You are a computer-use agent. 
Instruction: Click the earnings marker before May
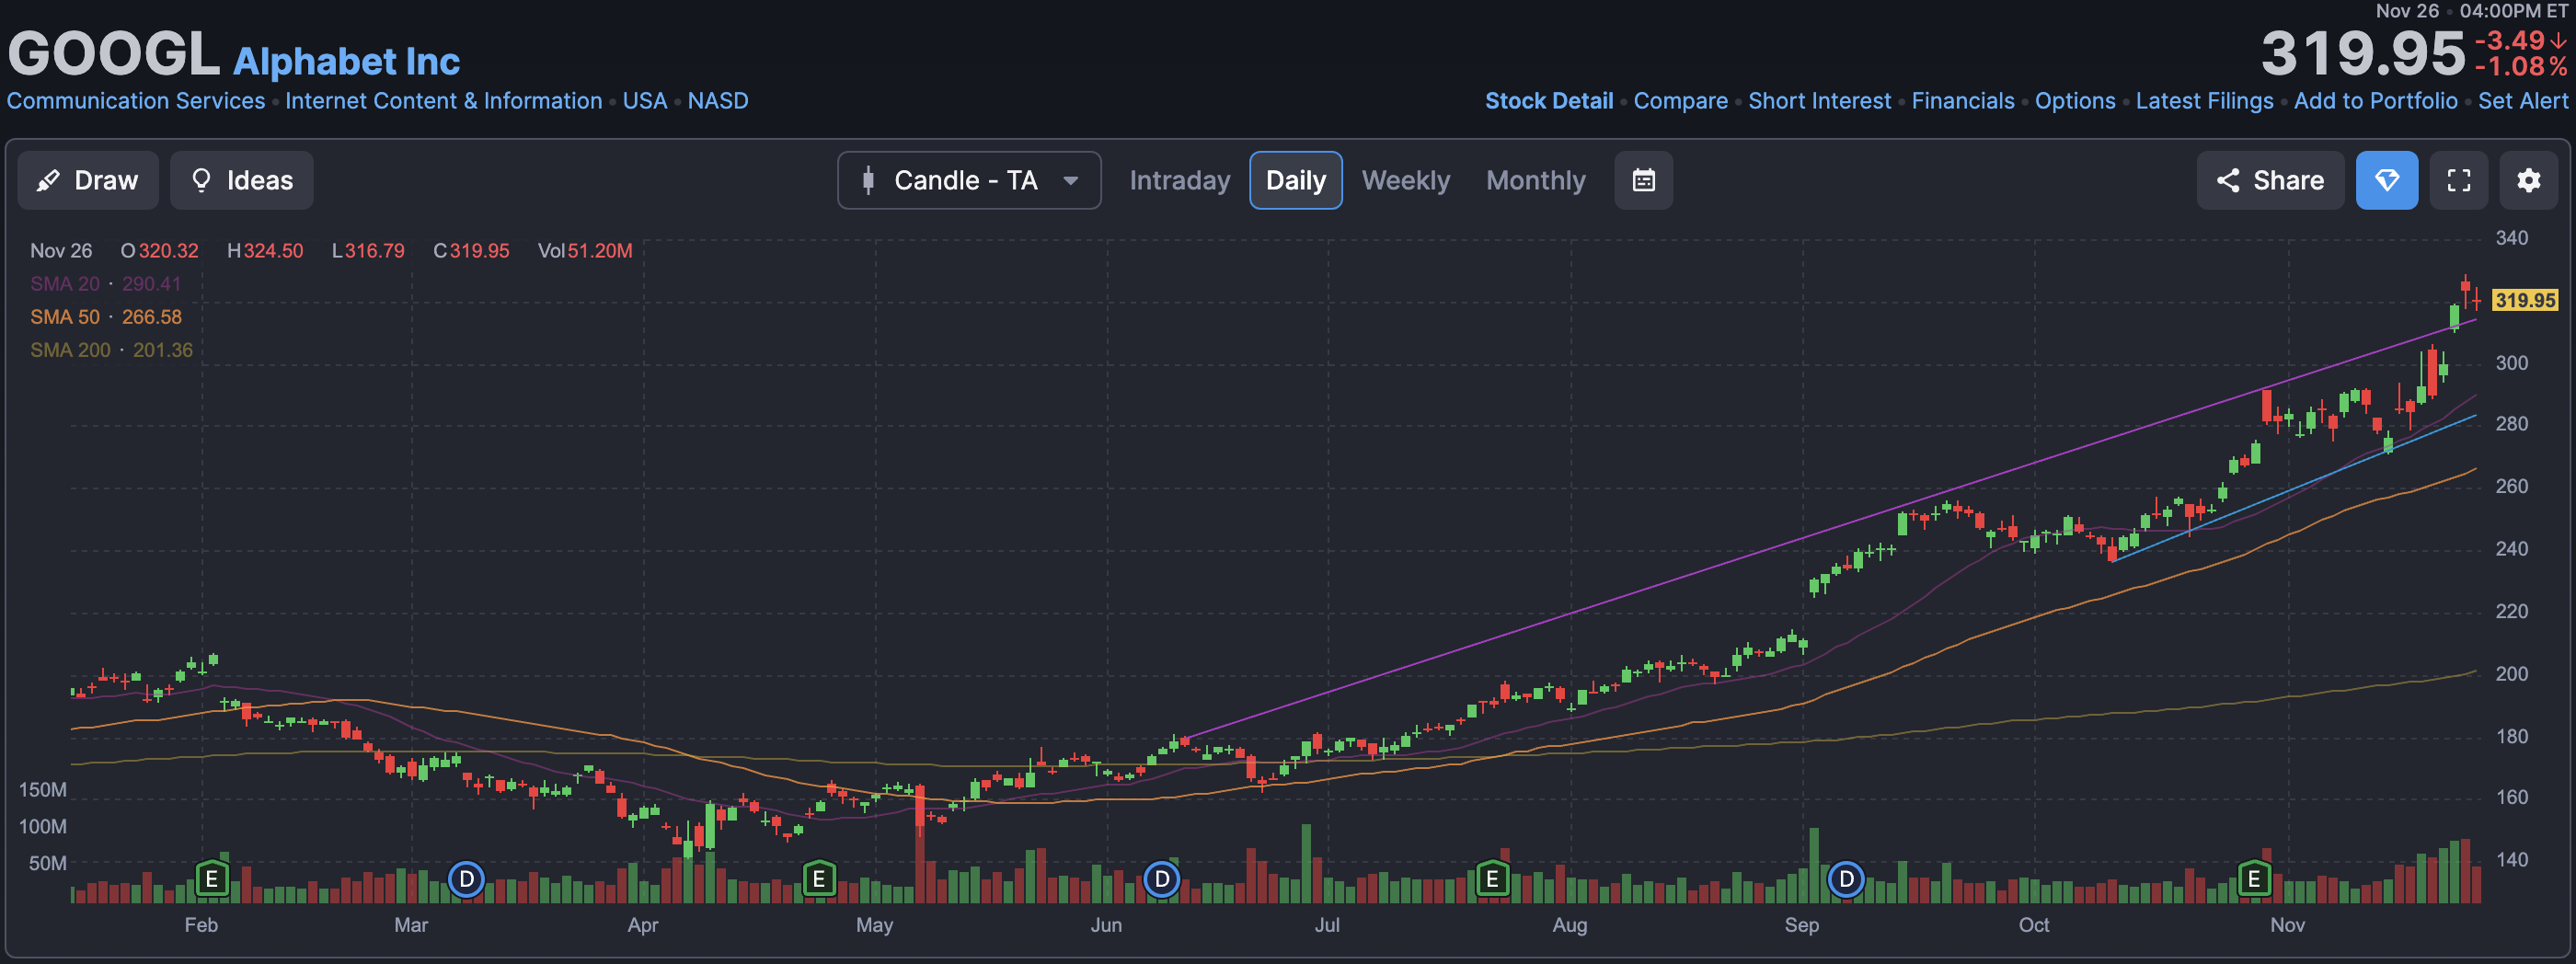click(x=819, y=879)
